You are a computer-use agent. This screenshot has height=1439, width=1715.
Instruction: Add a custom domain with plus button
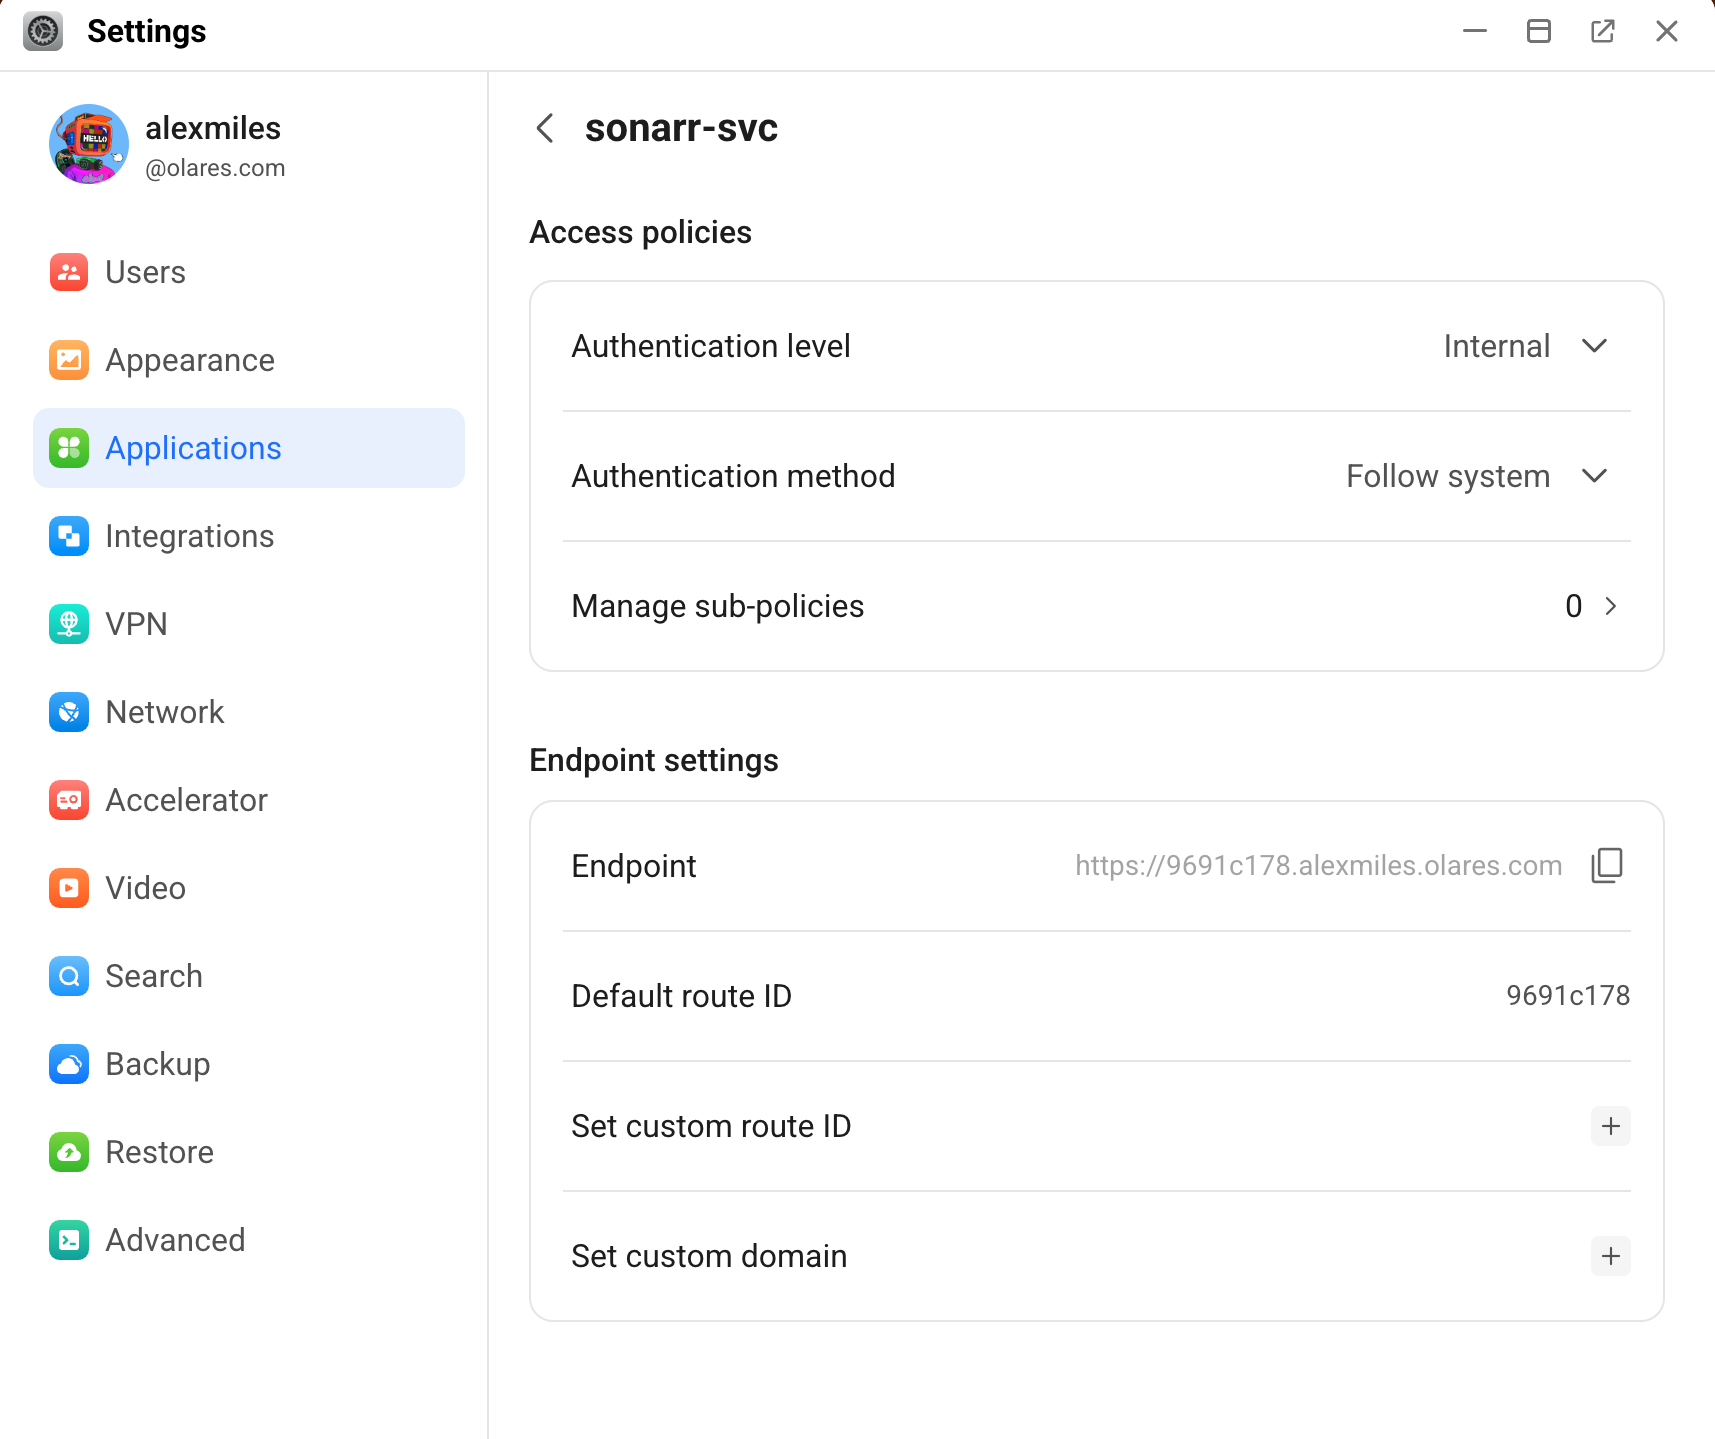point(1611,1256)
